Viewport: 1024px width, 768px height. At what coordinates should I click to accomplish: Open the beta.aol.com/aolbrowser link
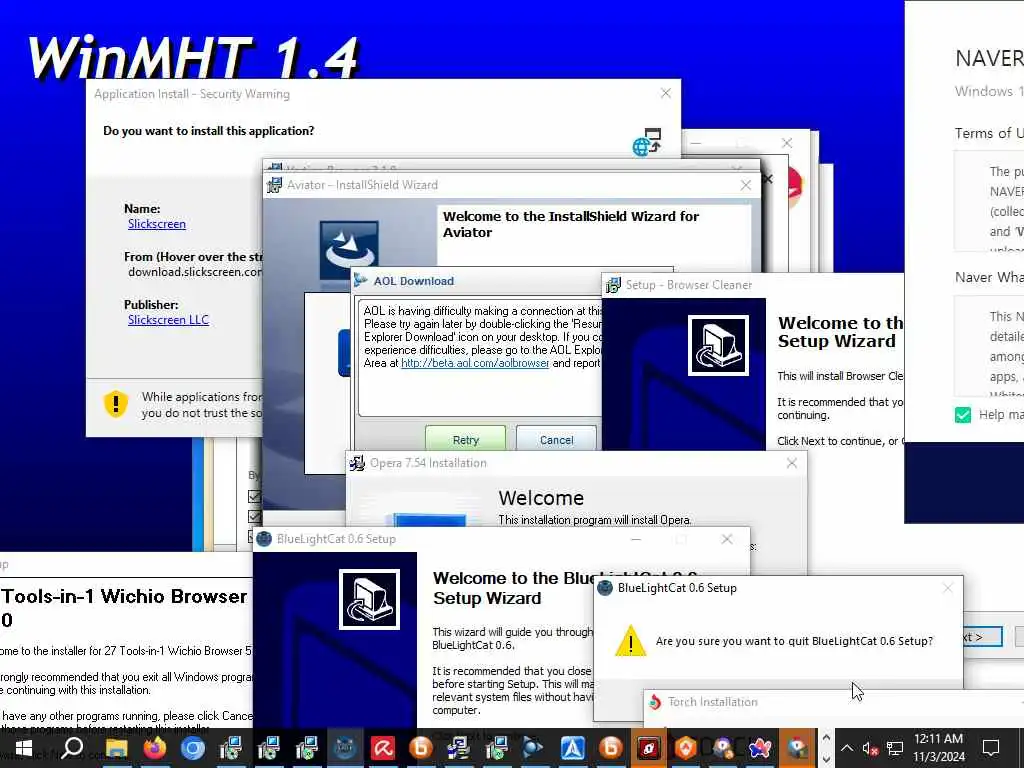[x=475, y=363]
